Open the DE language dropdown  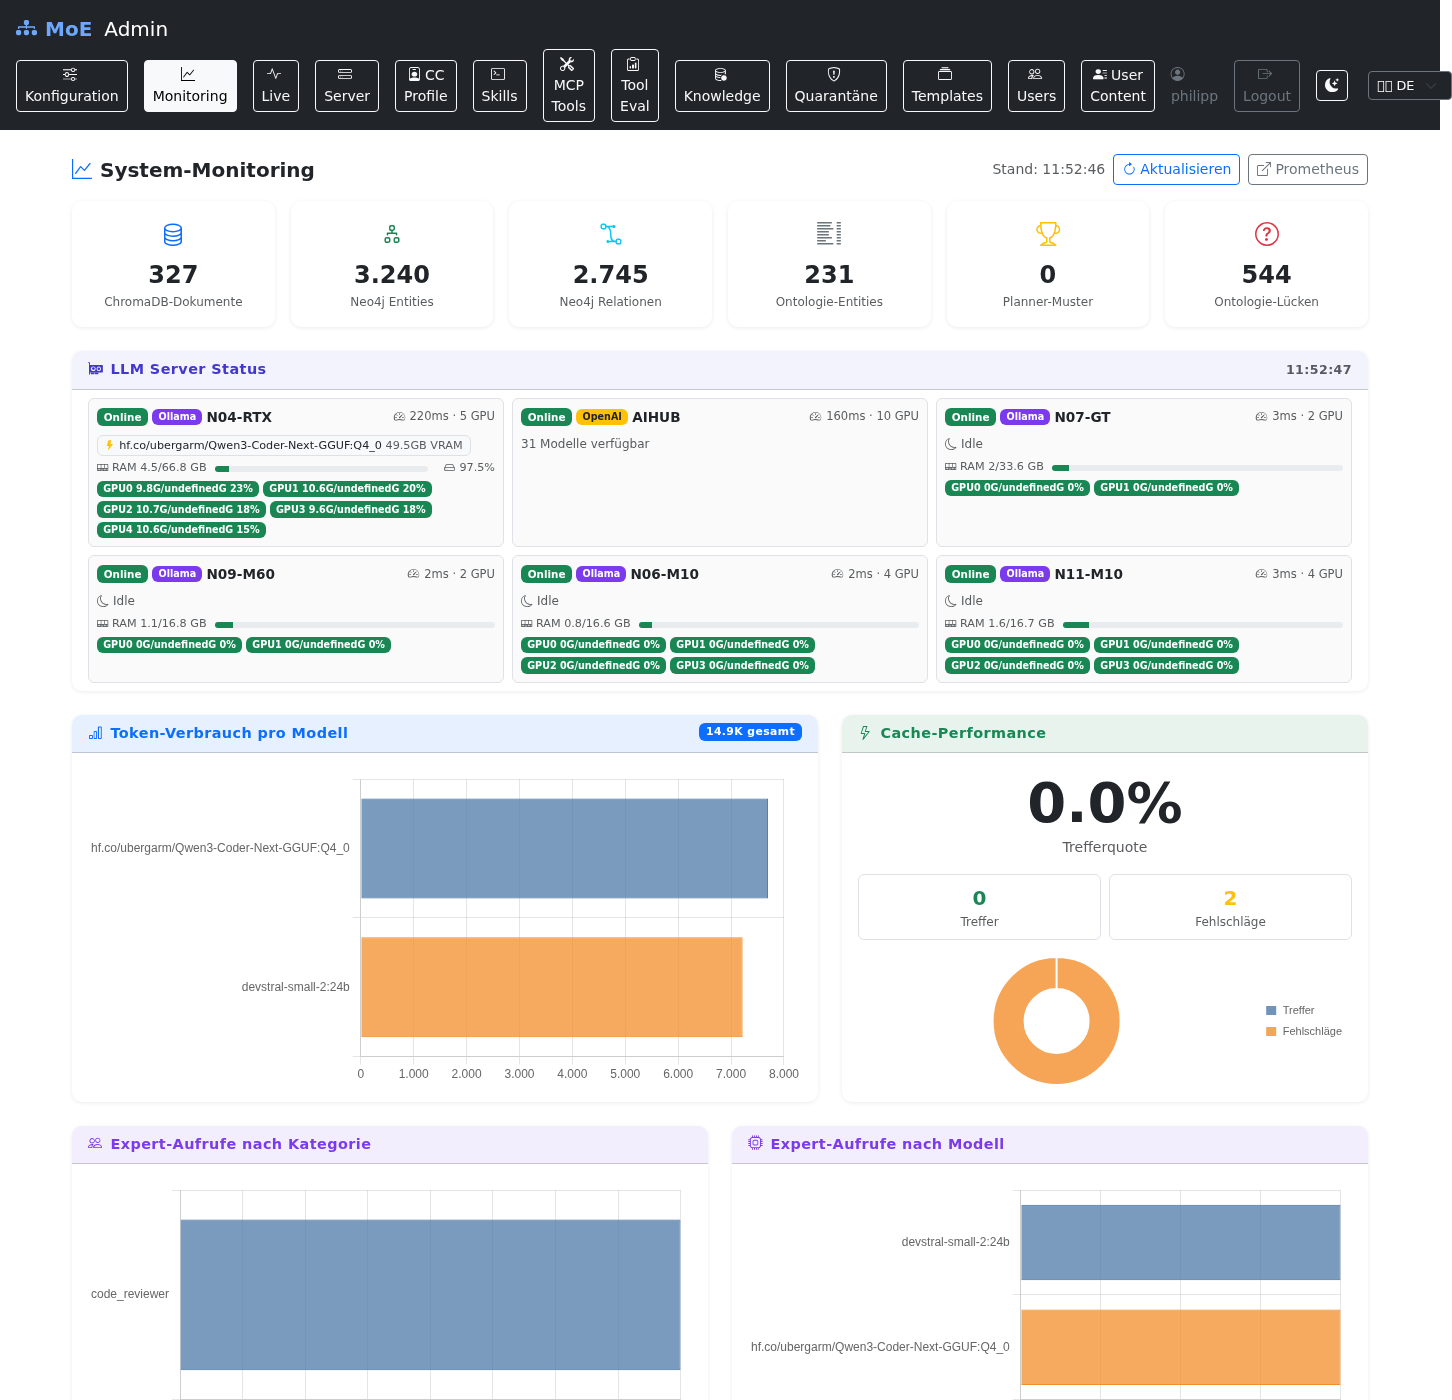1407,86
